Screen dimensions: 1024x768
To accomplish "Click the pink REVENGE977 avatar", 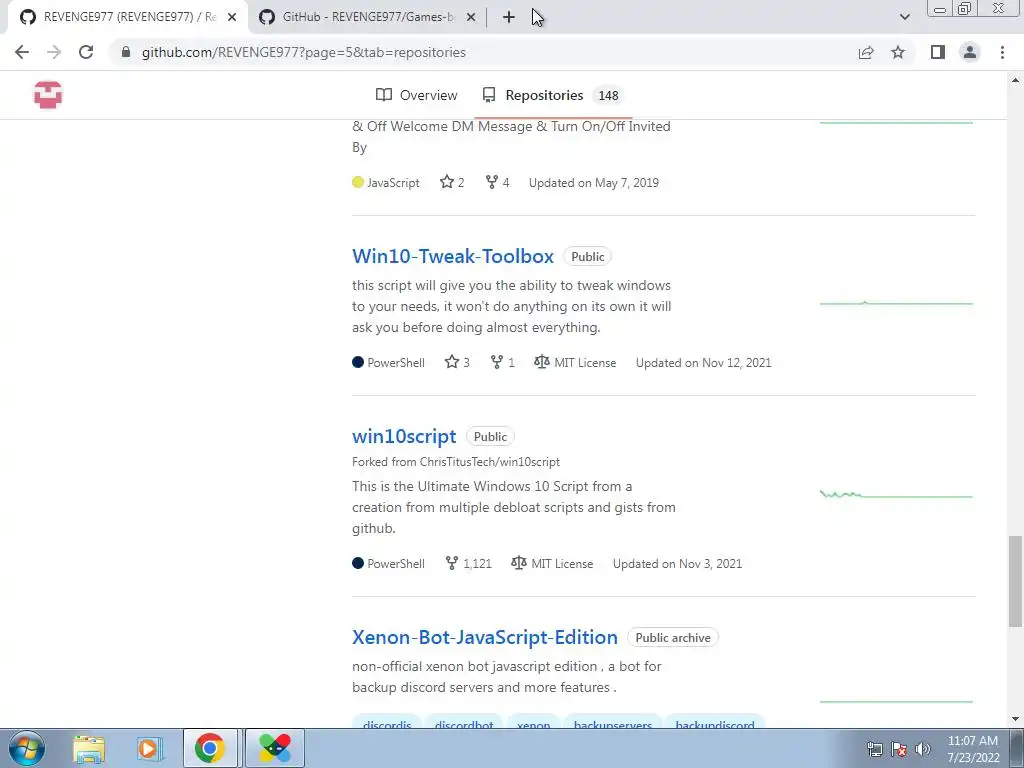I will (48, 95).
